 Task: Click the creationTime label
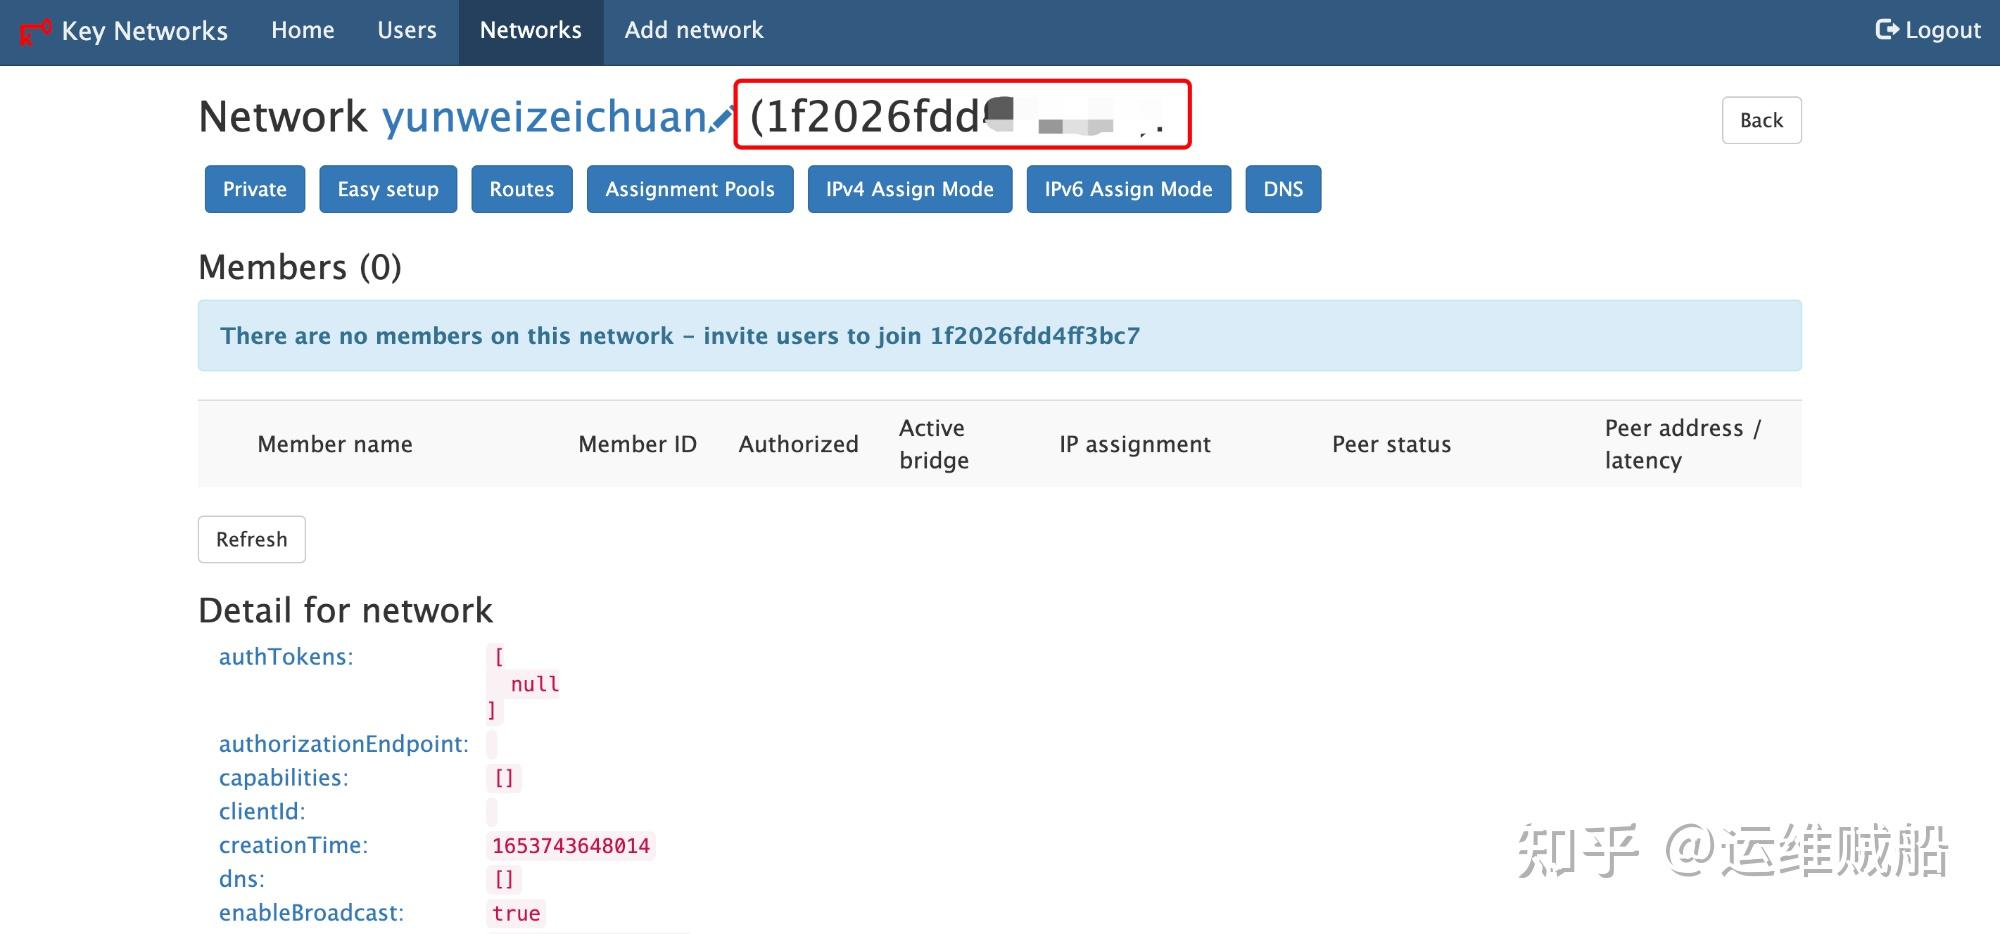[294, 845]
